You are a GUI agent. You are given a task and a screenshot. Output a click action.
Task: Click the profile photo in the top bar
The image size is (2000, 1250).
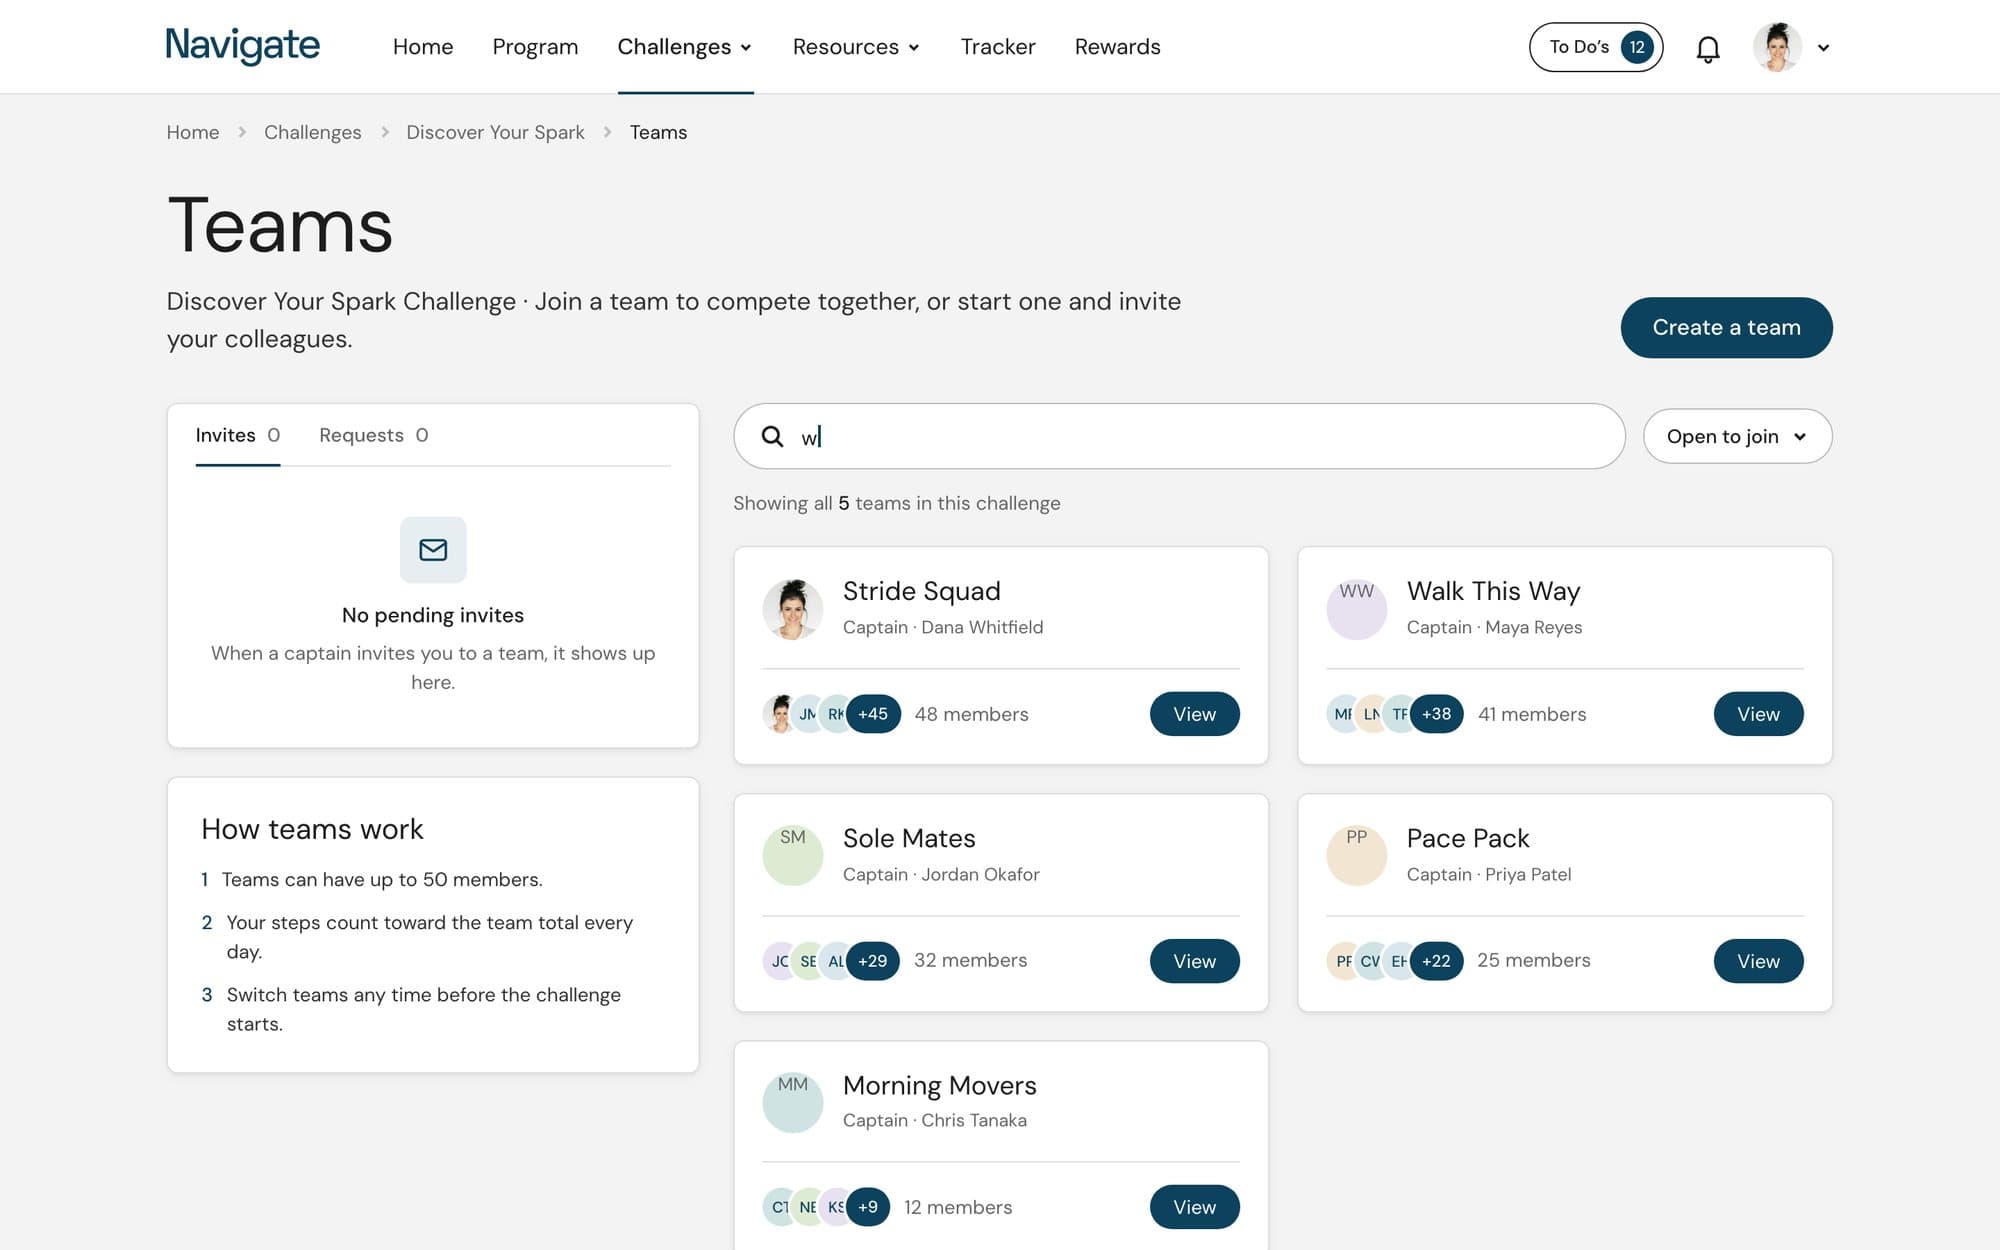point(1777,47)
